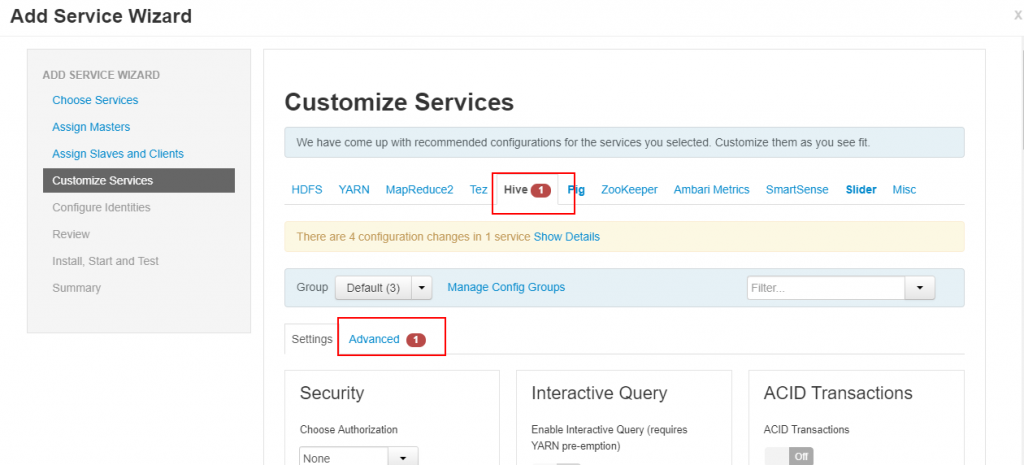Image resolution: width=1024 pixels, height=465 pixels.
Task: Click the red badge beside Advanced
Action: point(416,340)
